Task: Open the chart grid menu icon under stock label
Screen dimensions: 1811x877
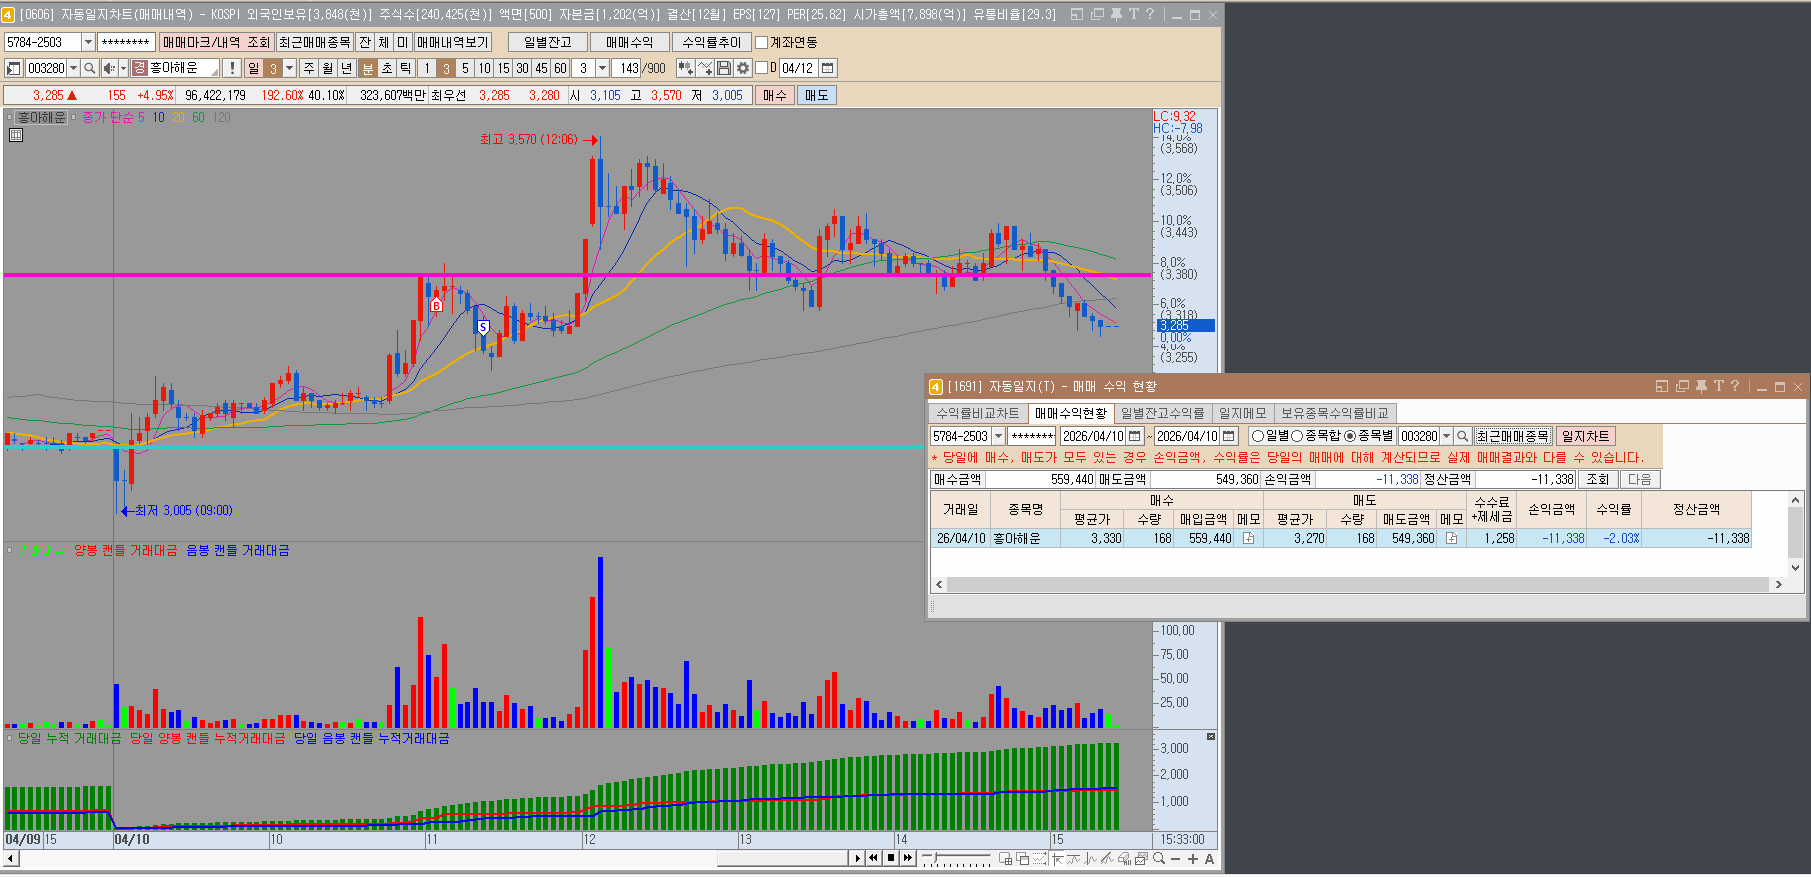Action: point(16,135)
